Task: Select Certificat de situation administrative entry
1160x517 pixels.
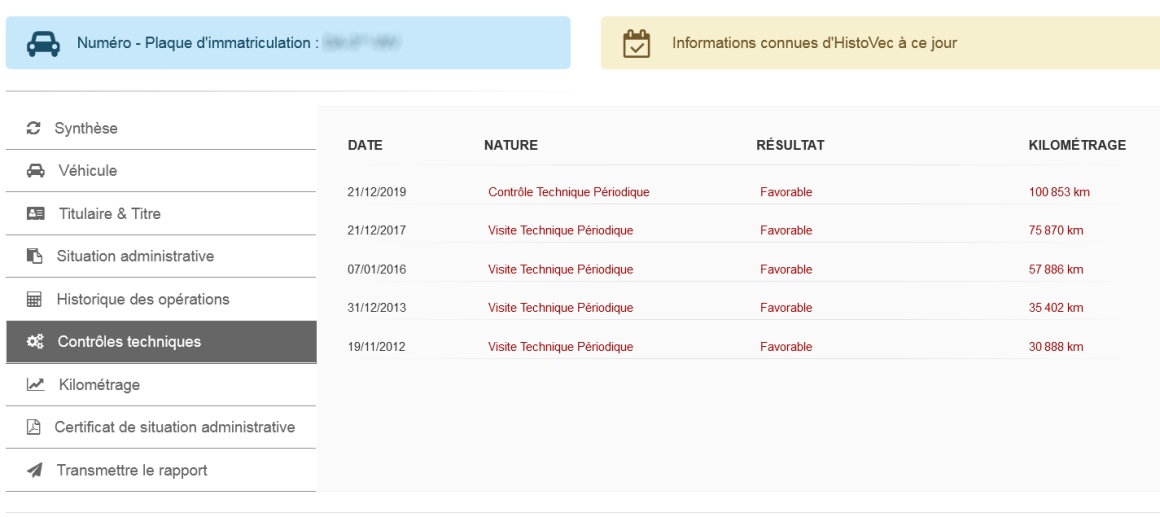Action: [x=161, y=428]
